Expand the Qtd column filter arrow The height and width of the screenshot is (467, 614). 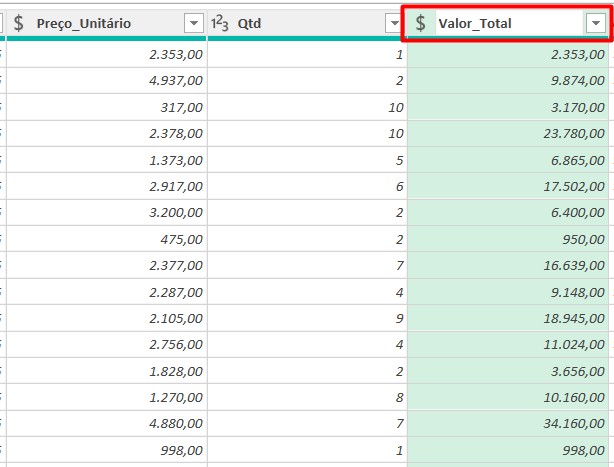(x=394, y=23)
